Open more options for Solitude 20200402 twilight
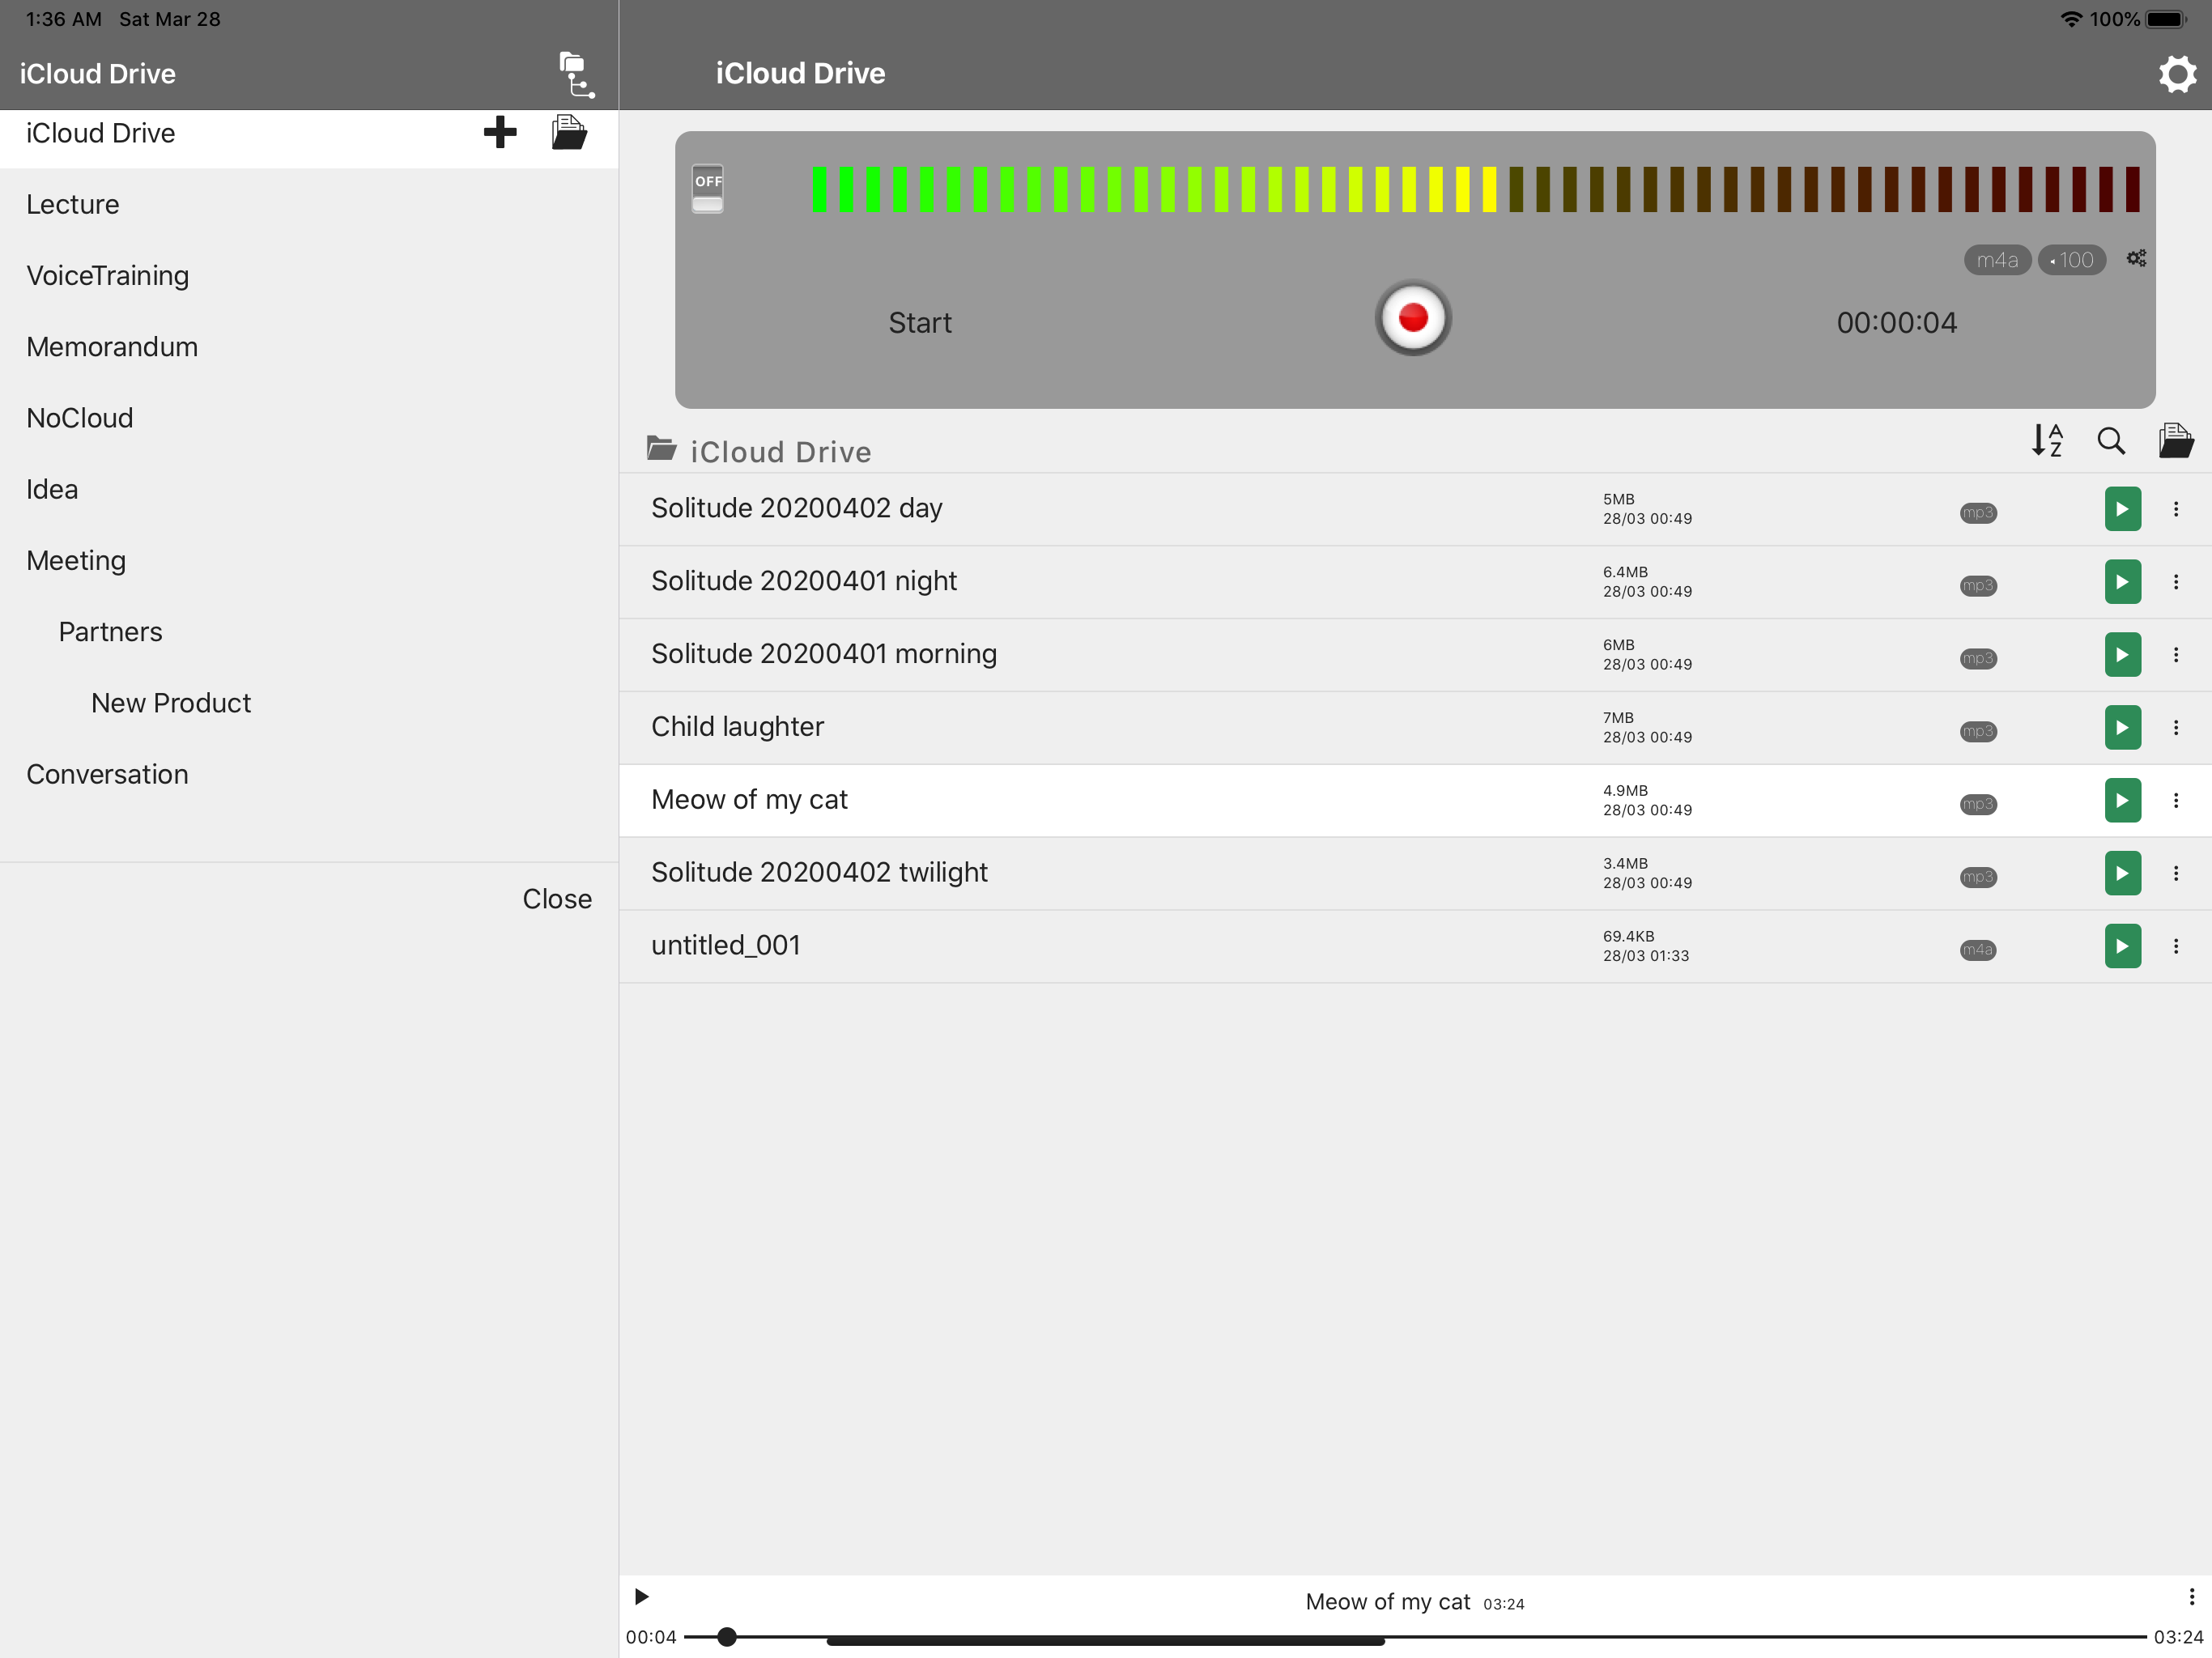Screen dimensions: 2212x1658 tap(2175, 874)
